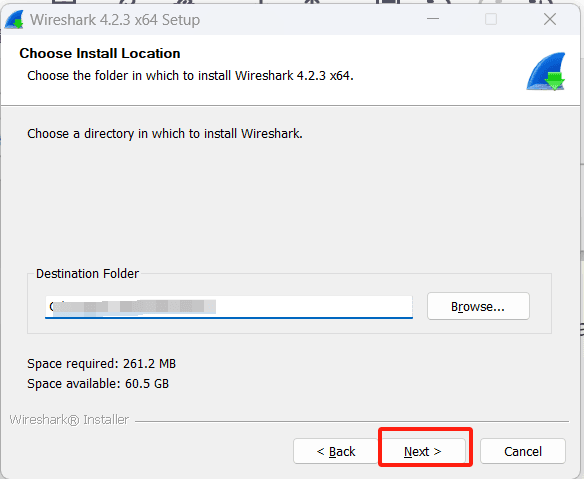The image size is (584, 479).
Task: Click the Destination Folder group label
Action: tap(88, 274)
